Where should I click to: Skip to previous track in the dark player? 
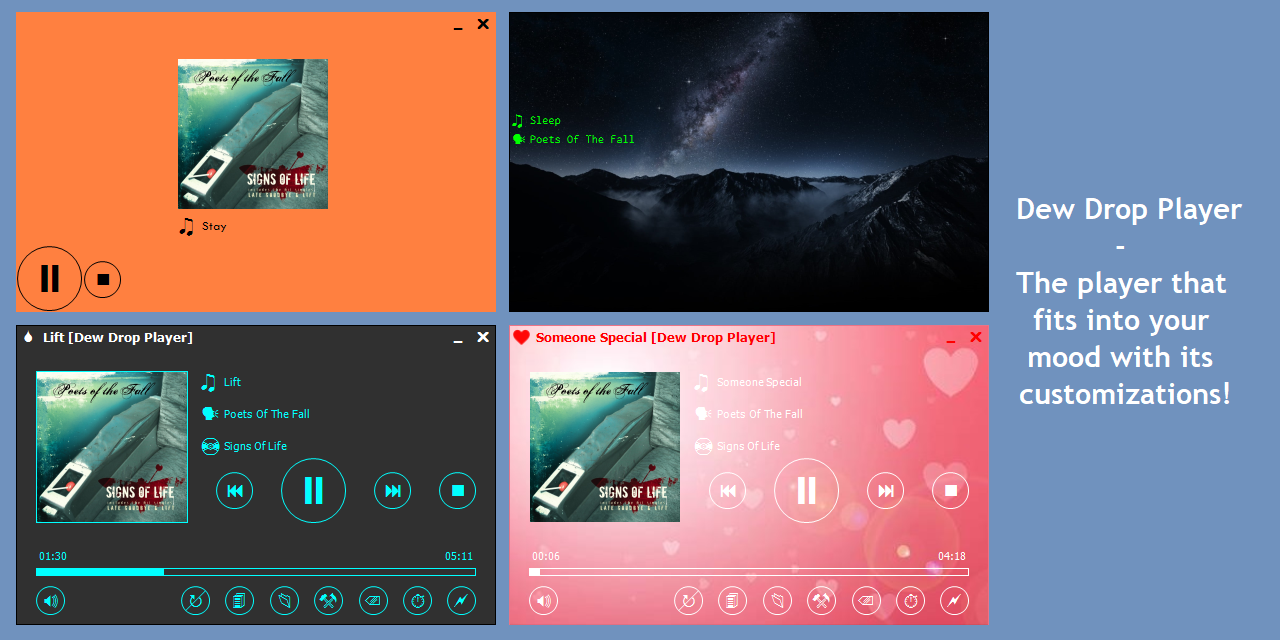[235, 490]
